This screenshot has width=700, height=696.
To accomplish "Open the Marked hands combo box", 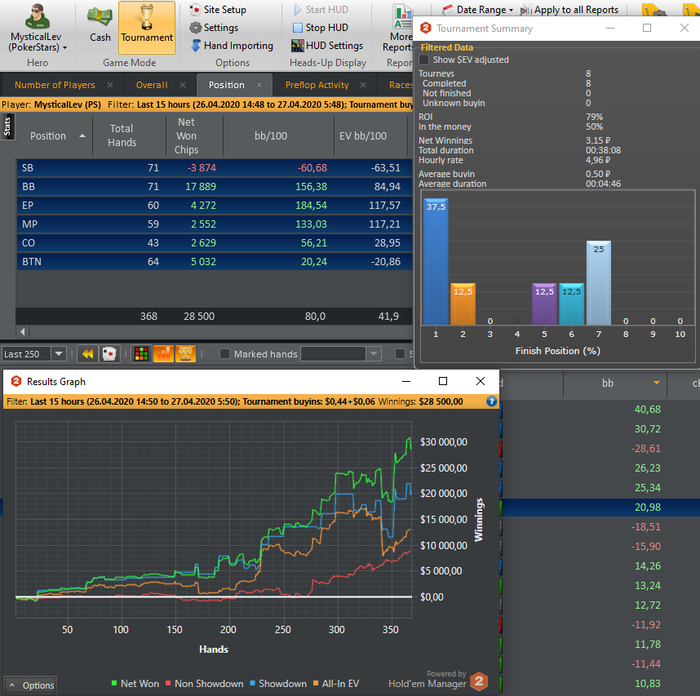I will coord(341,354).
